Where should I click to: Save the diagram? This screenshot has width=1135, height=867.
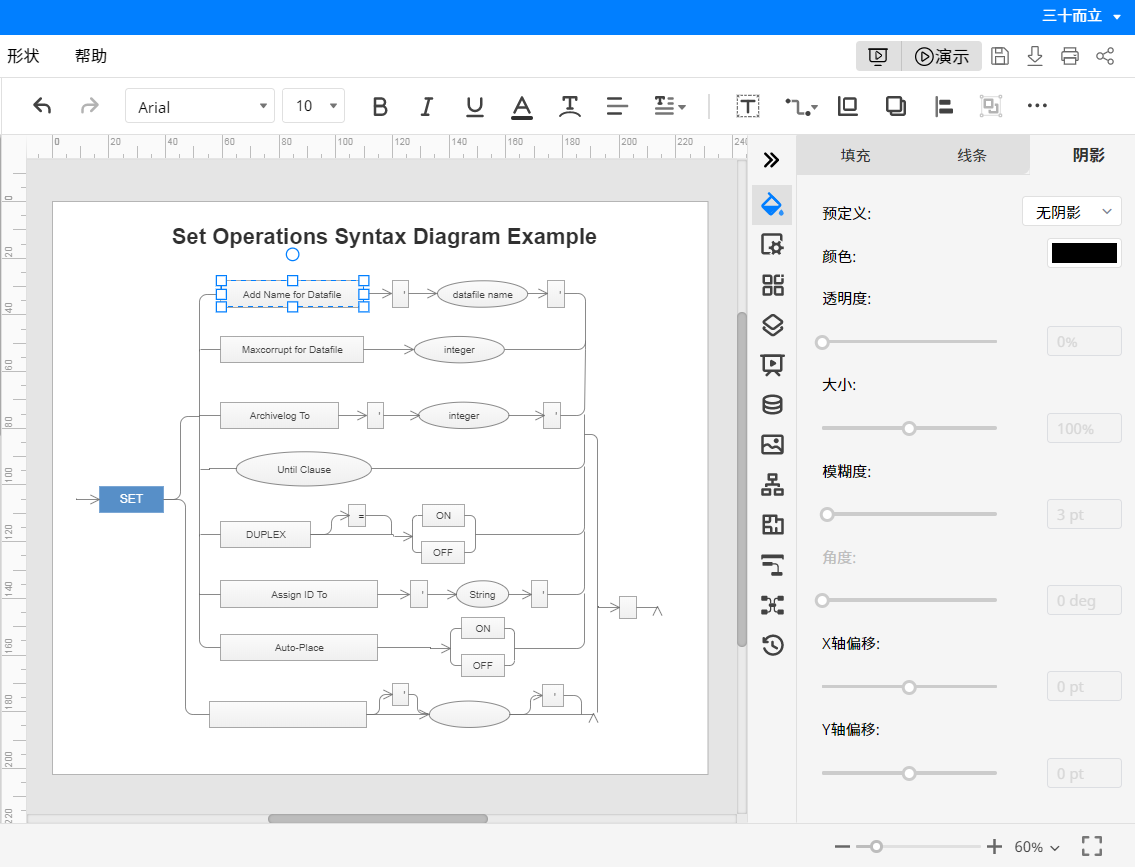(x=1000, y=56)
